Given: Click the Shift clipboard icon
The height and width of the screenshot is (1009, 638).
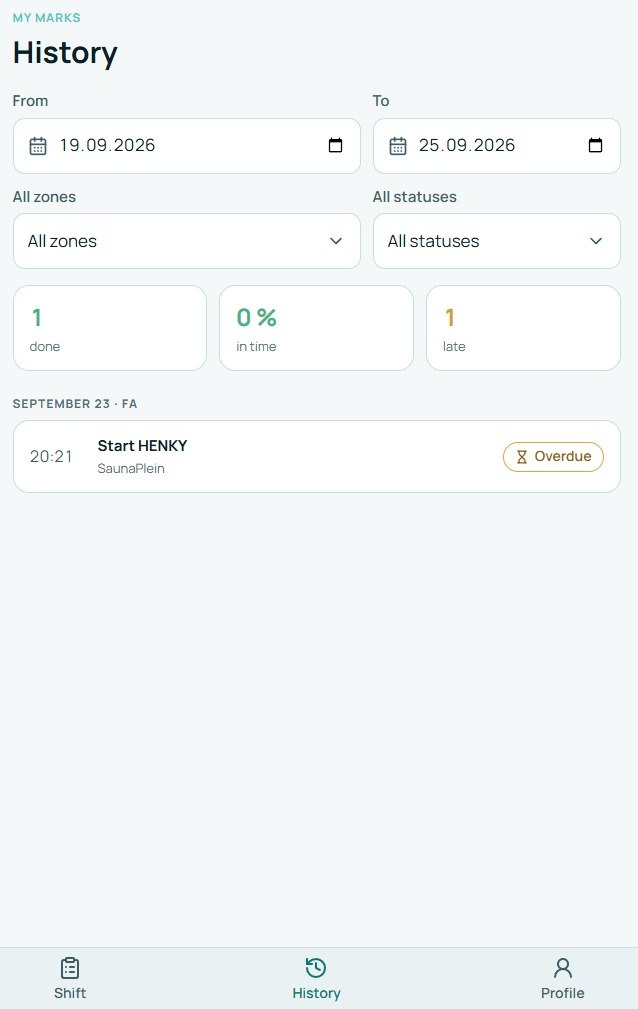Looking at the screenshot, I should pos(70,968).
